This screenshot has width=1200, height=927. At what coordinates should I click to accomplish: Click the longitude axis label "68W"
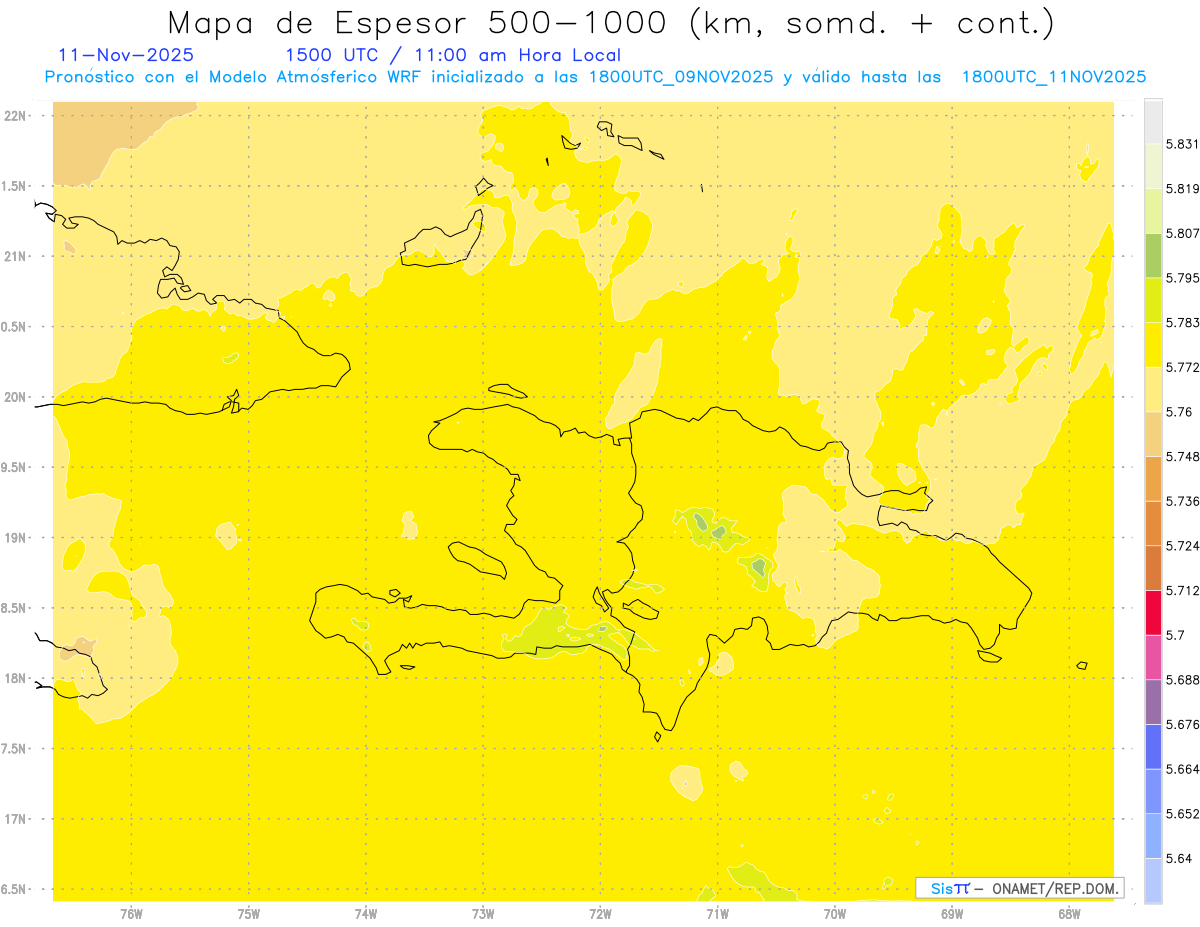[1069, 914]
